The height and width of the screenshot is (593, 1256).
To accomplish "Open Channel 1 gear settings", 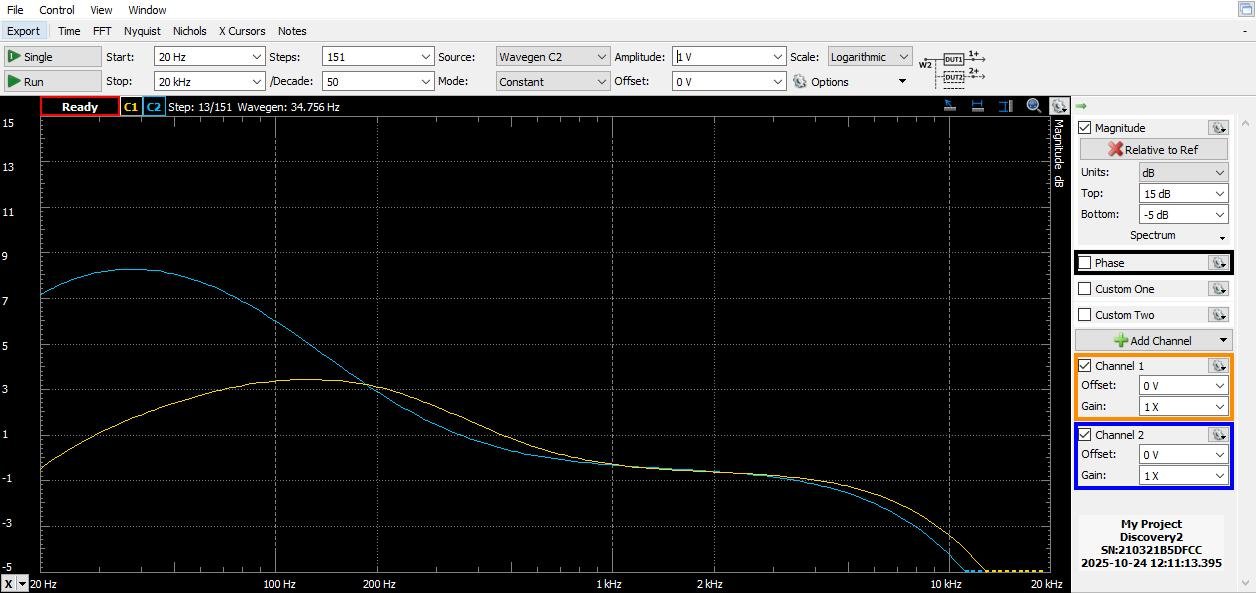I will pos(1217,366).
